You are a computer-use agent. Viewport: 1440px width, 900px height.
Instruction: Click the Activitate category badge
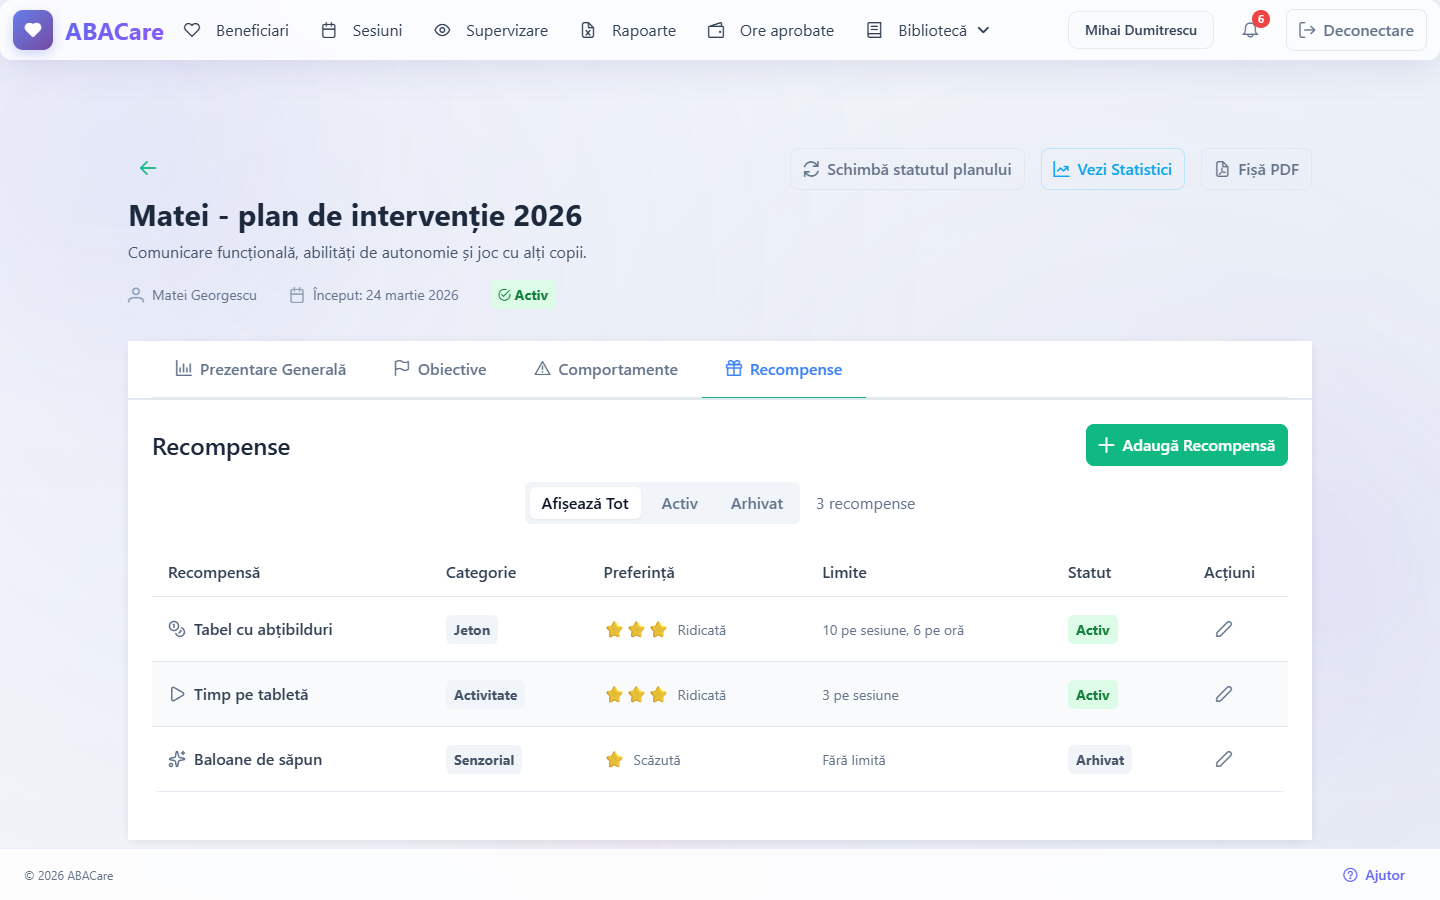(x=485, y=694)
